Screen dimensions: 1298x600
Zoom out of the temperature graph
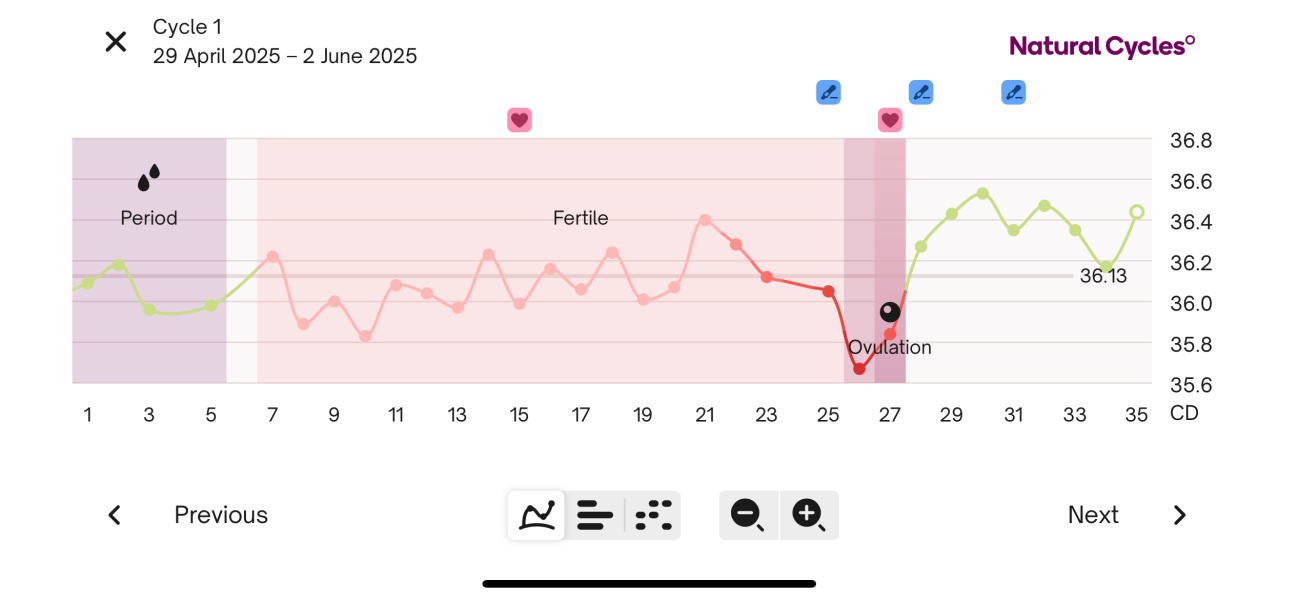click(748, 515)
